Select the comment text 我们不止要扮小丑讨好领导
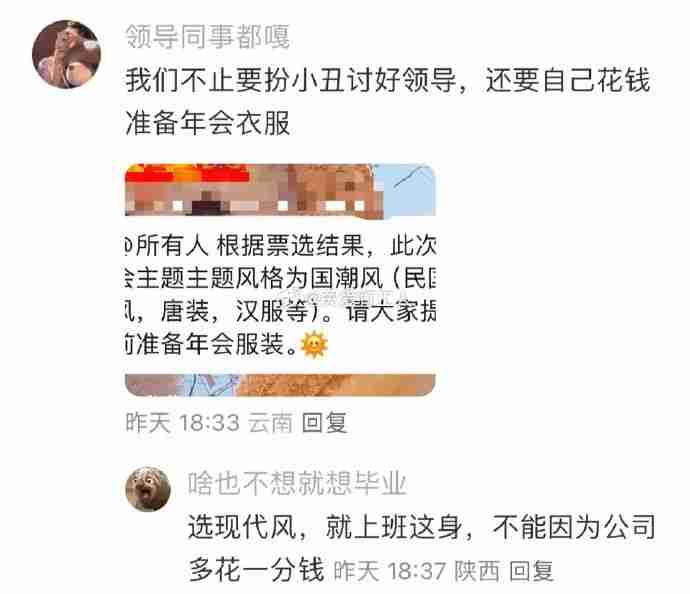The width and height of the screenshot is (690, 594). pyautogui.click(x=291, y=81)
